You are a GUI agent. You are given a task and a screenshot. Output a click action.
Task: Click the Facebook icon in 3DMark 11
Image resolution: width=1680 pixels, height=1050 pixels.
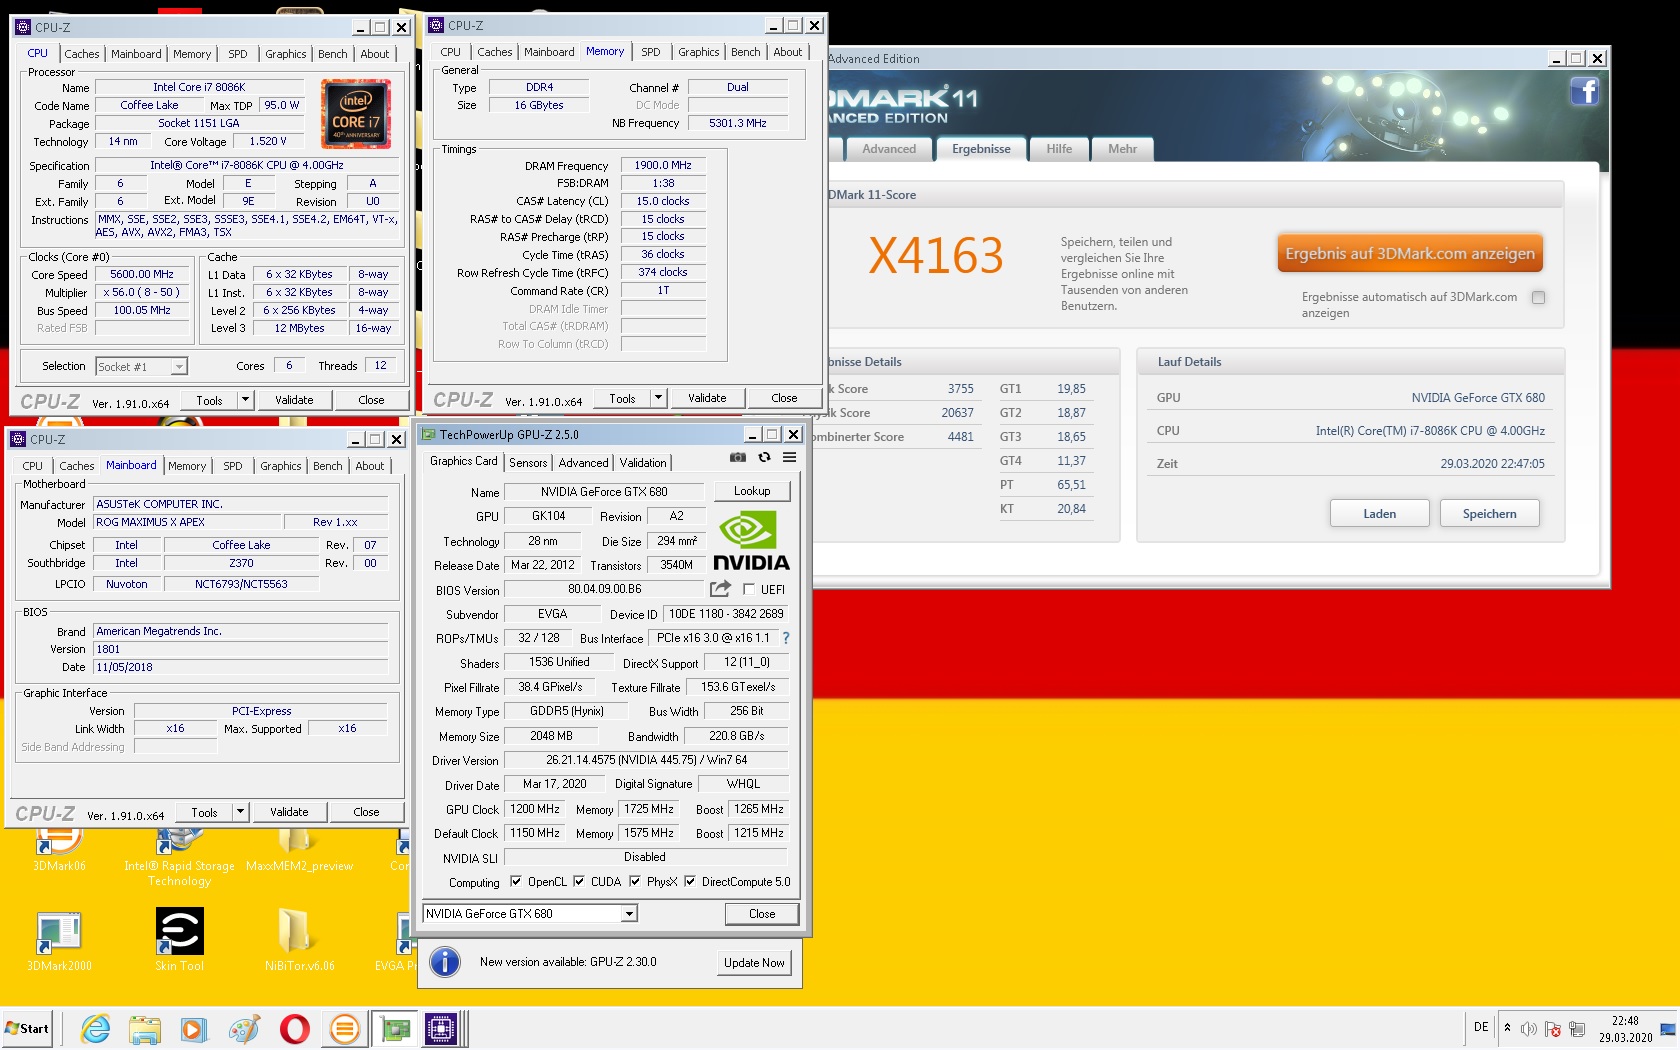tap(1585, 92)
